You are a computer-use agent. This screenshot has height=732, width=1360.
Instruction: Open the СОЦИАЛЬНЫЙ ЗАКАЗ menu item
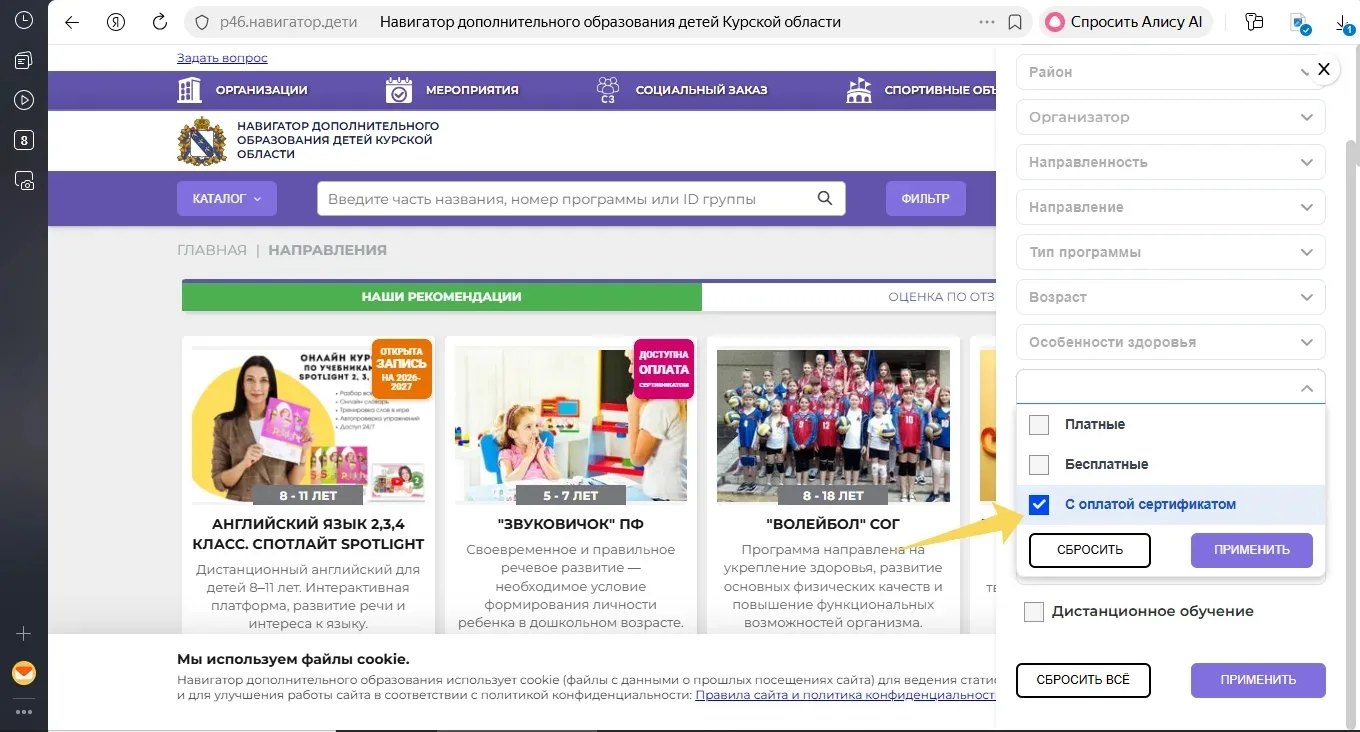(701, 90)
